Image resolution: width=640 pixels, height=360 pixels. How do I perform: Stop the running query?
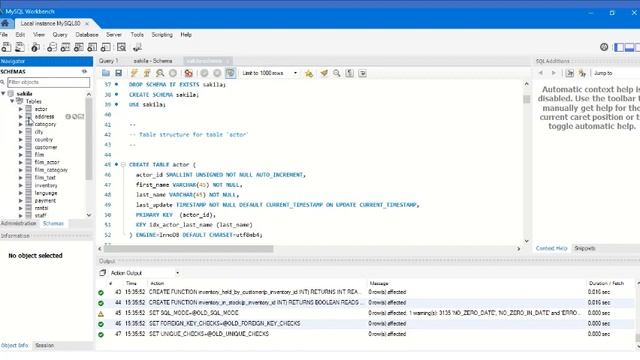coord(173,73)
